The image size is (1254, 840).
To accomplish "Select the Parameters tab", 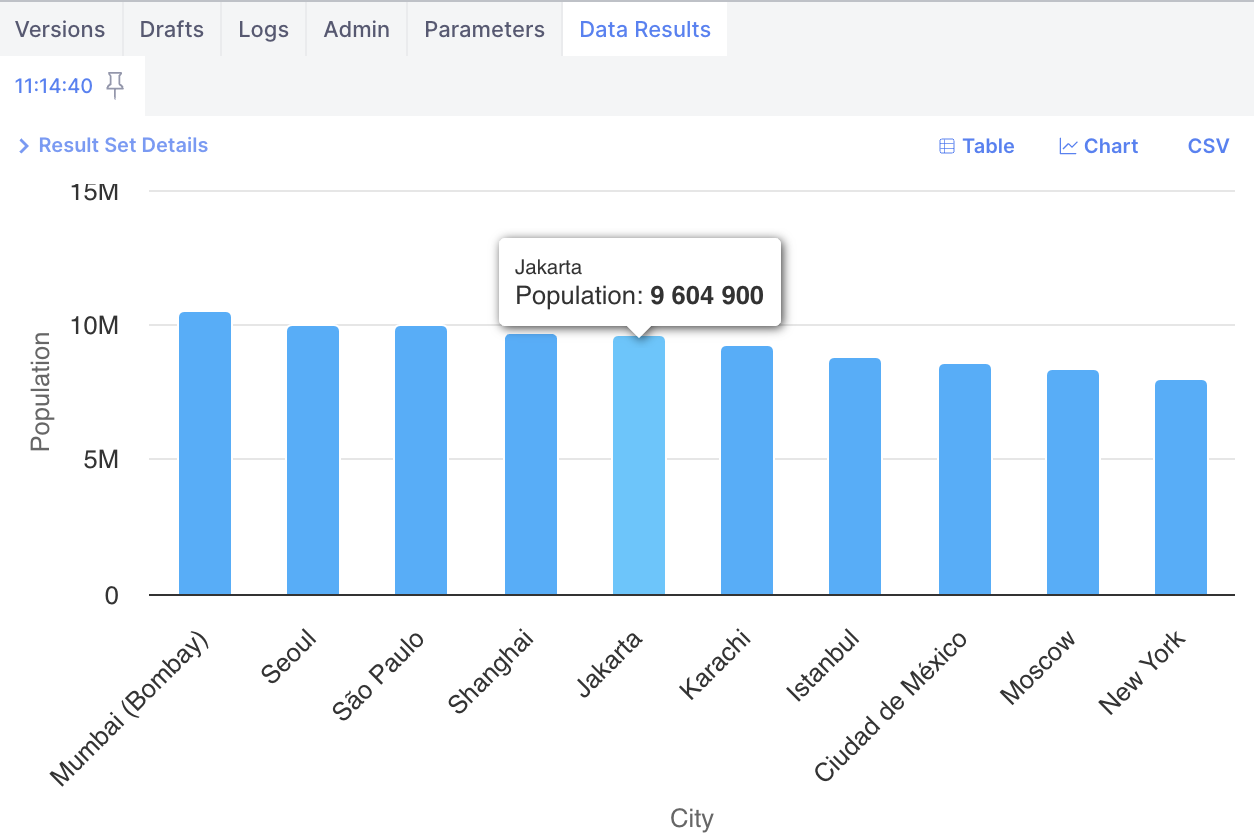I will coord(484,29).
